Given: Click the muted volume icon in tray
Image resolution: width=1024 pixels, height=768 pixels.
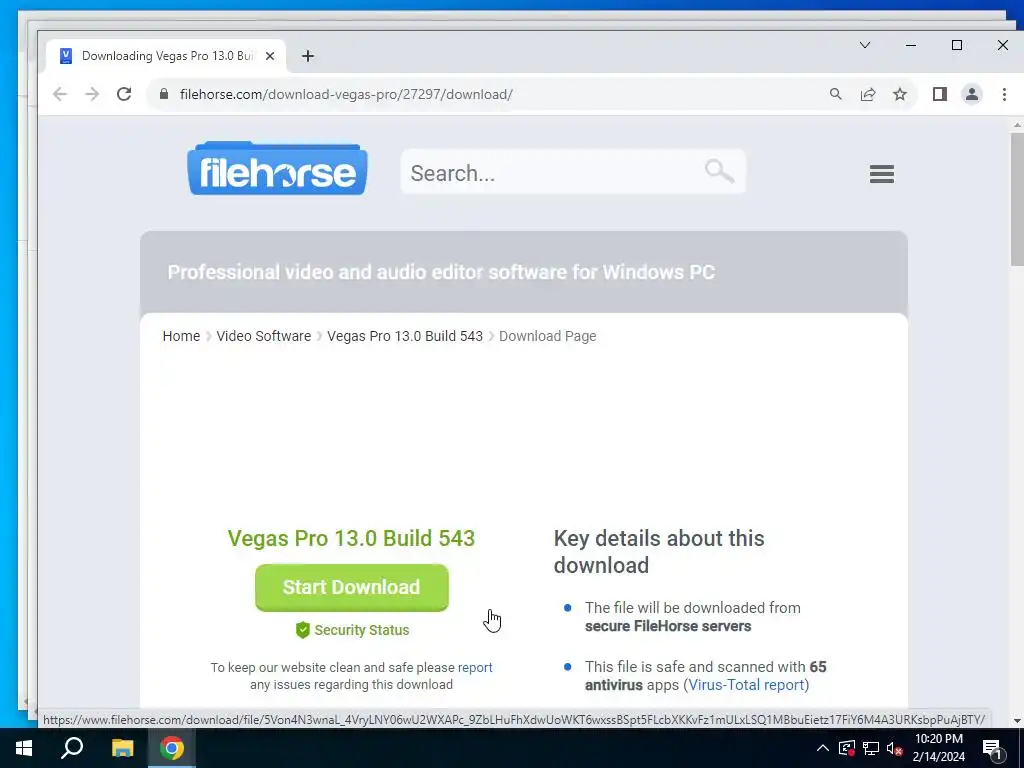Looking at the screenshot, I should [x=894, y=748].
